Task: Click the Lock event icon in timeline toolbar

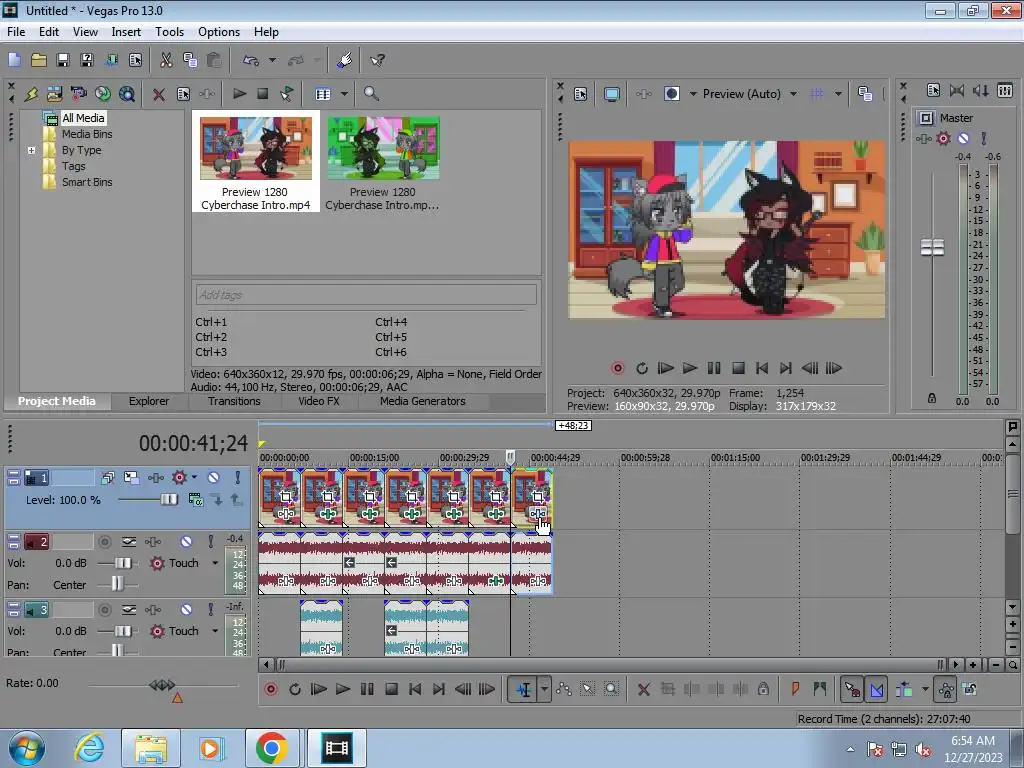Action: click(763, 689)
